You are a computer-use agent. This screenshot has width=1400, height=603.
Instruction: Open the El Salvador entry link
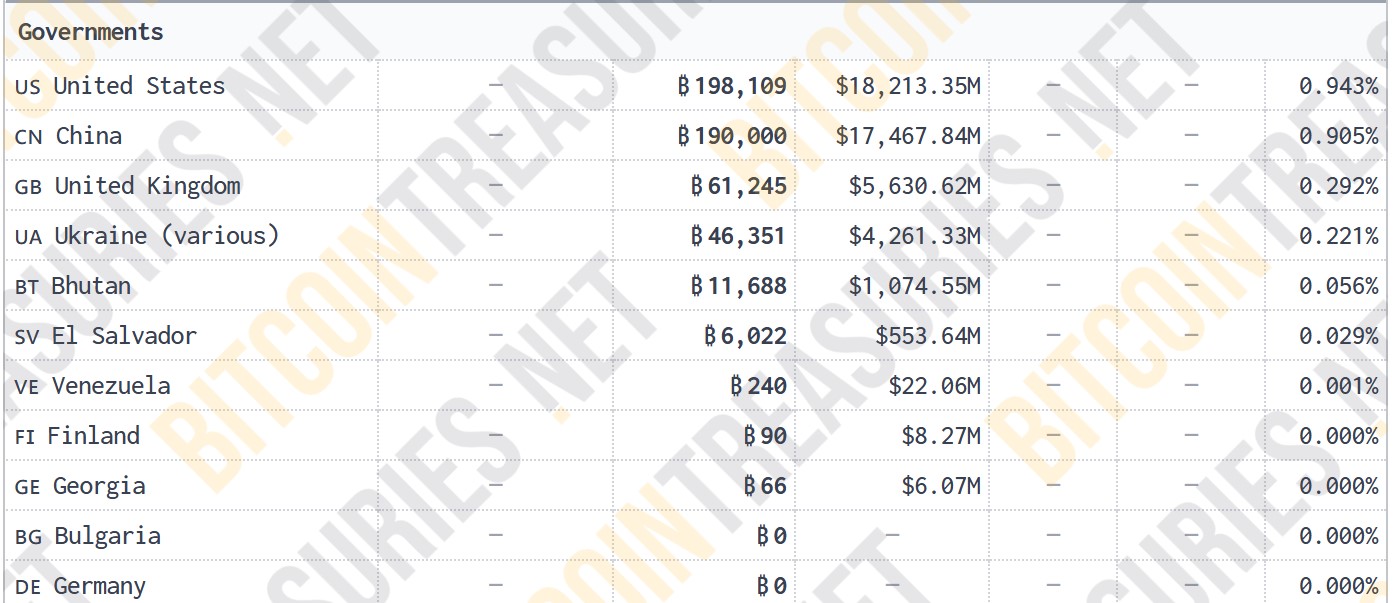124,336
